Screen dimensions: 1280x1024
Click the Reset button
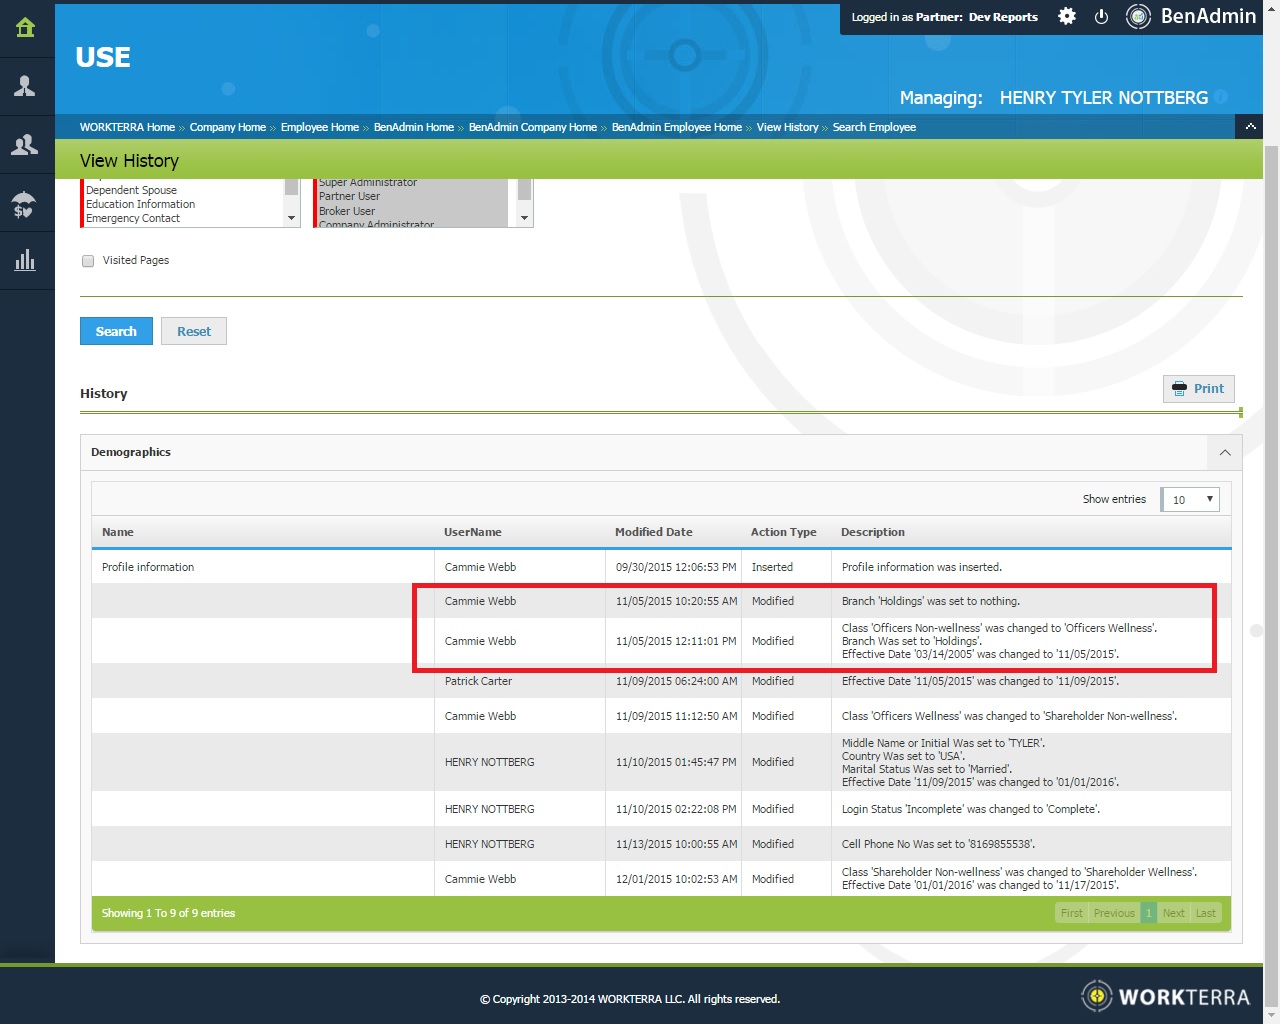194,332
